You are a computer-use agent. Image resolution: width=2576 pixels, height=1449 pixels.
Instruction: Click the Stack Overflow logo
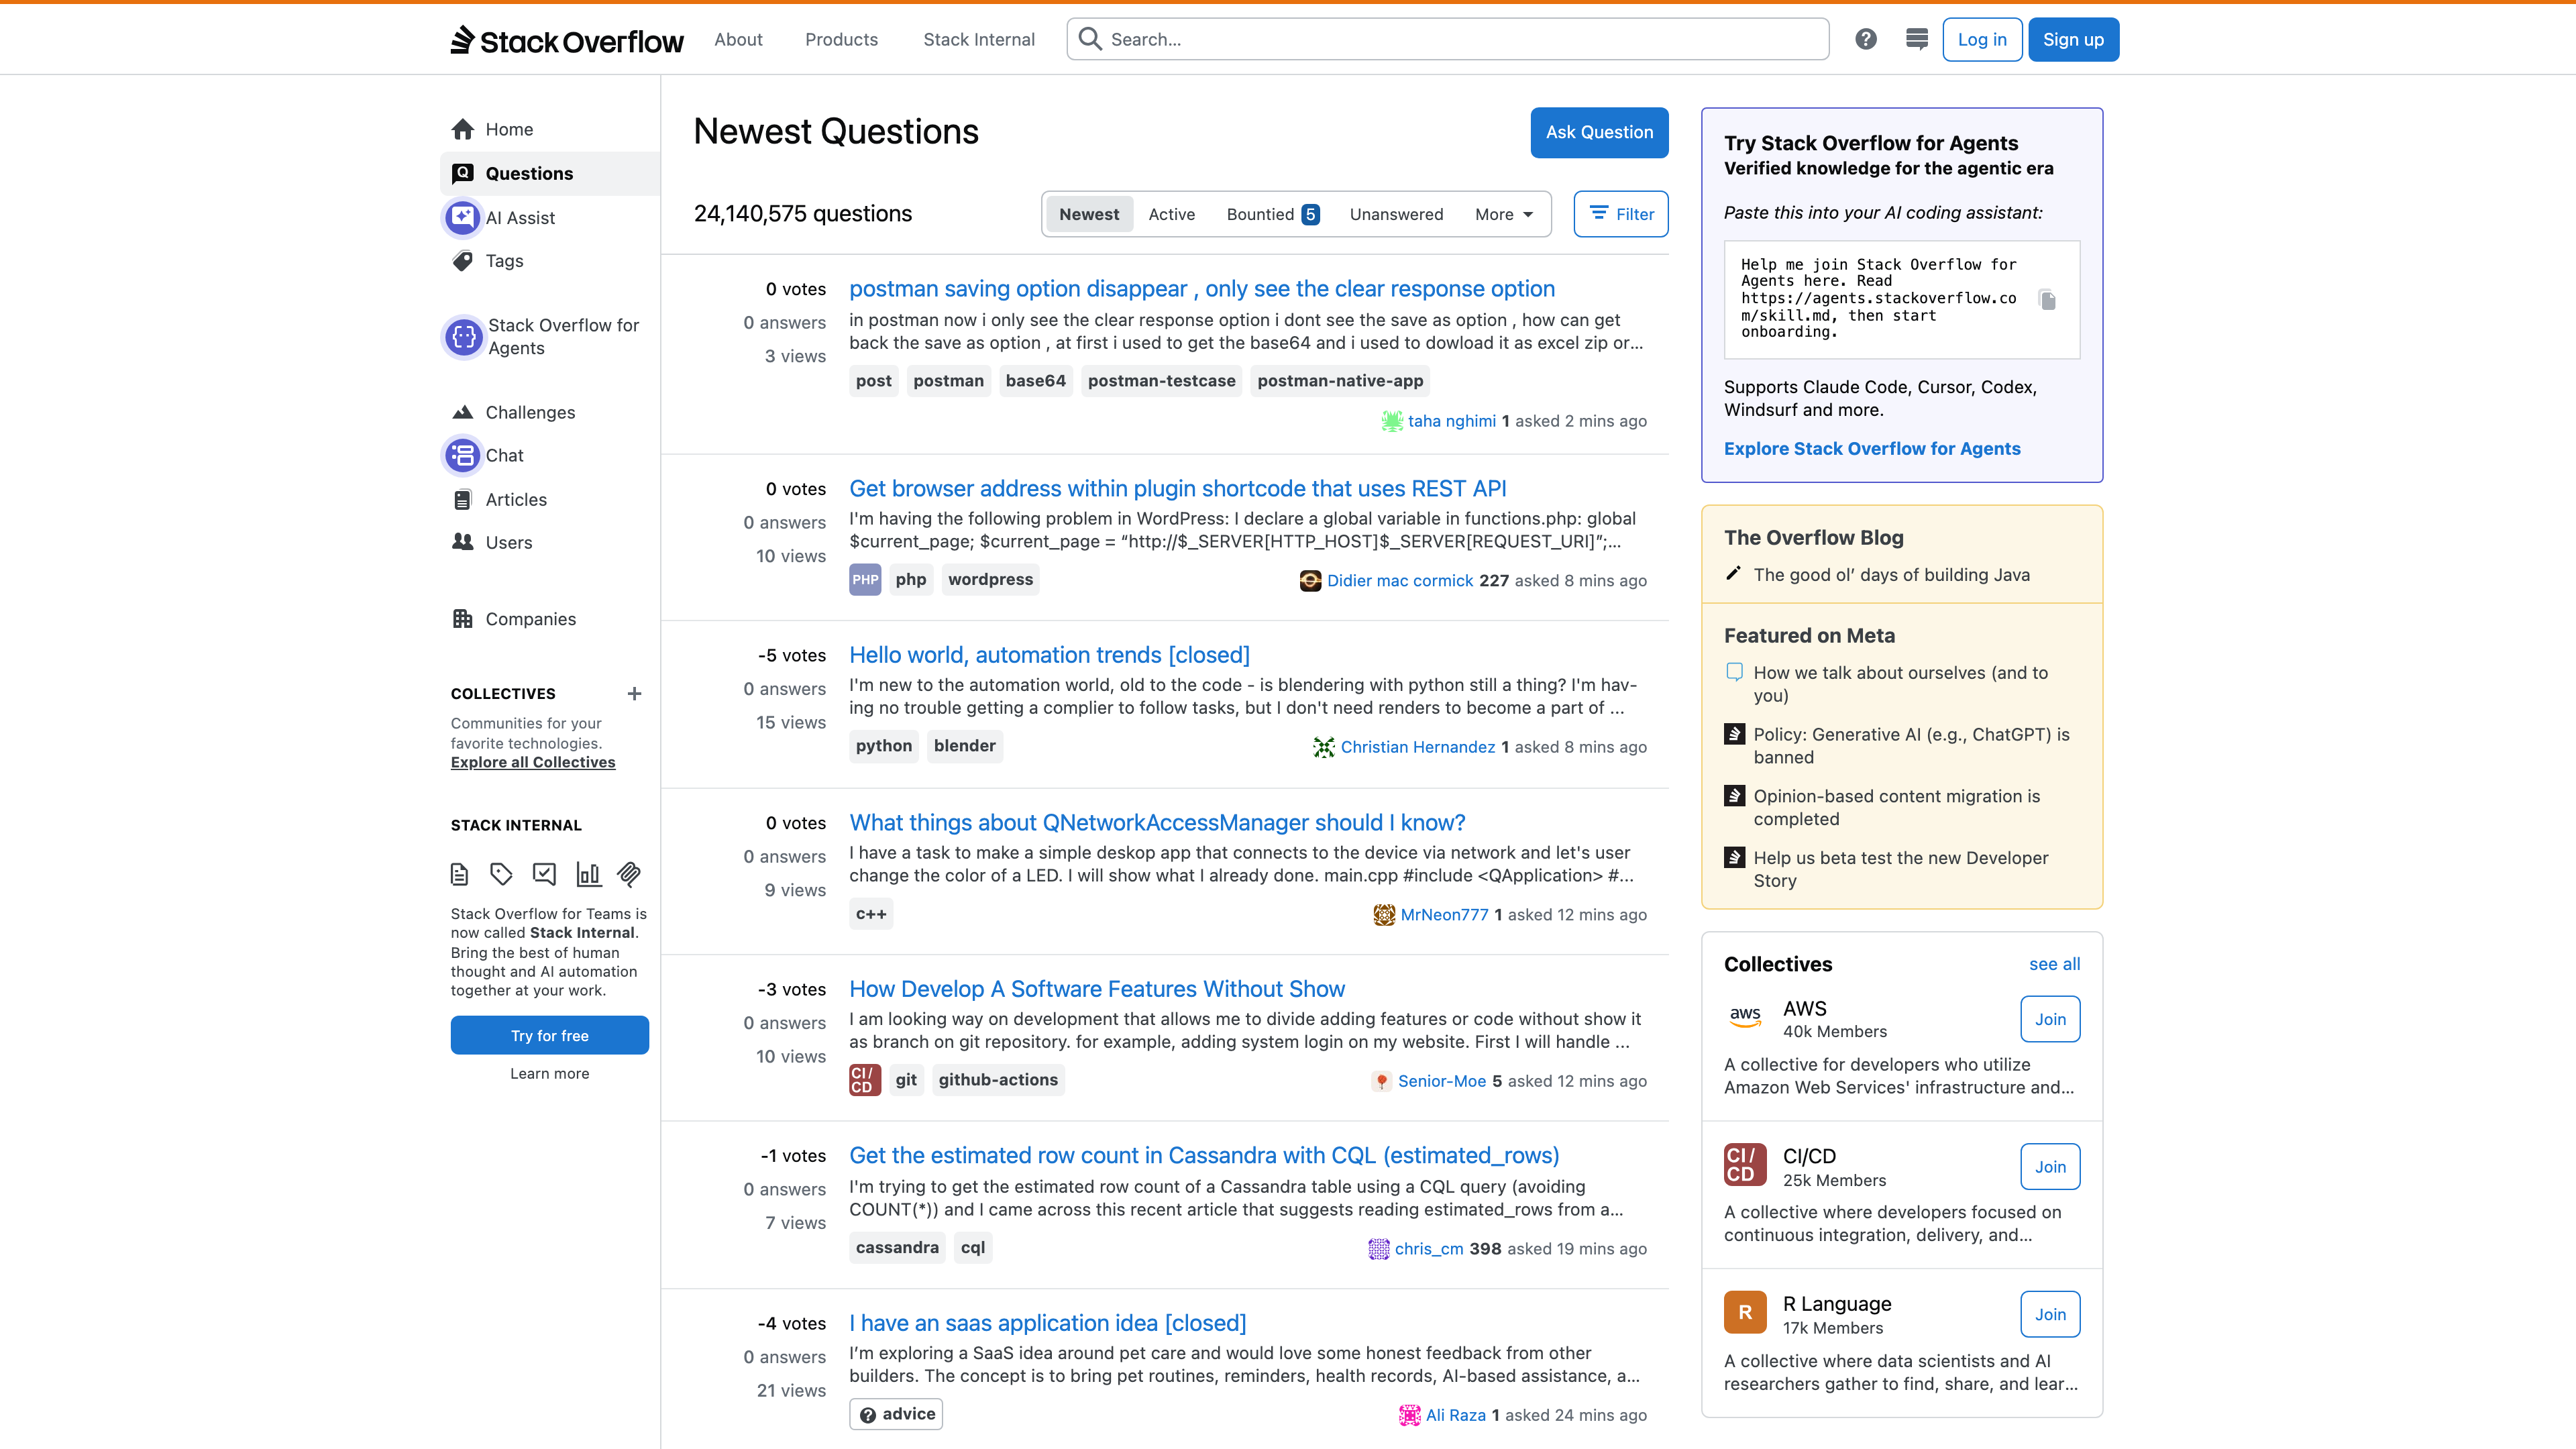567,40
